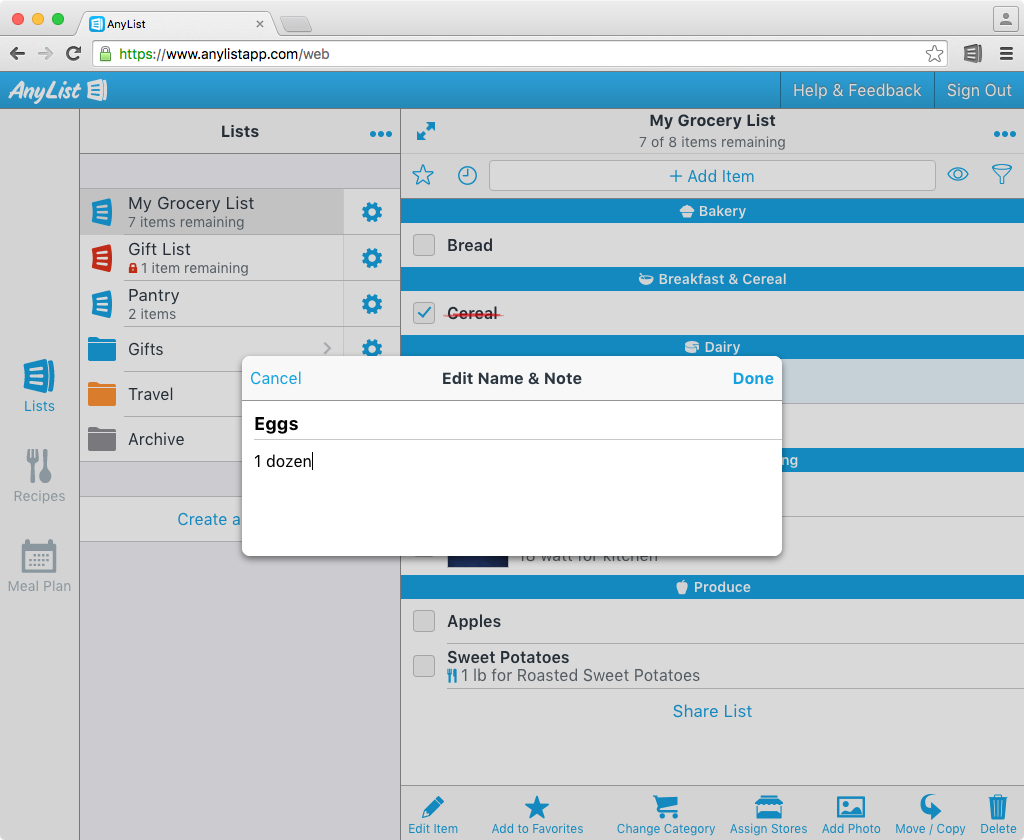Click the Edit Item pencil icon
This screenshot has width=1024, height=840.
[432, 807]
